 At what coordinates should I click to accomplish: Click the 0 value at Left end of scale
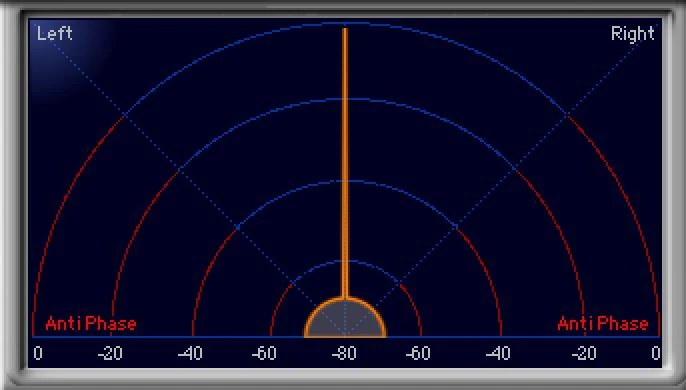[38, 353]
